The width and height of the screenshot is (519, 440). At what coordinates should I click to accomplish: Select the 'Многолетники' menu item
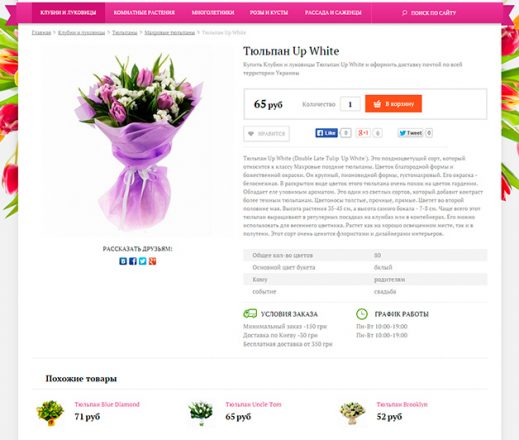[x=213, y=13]
